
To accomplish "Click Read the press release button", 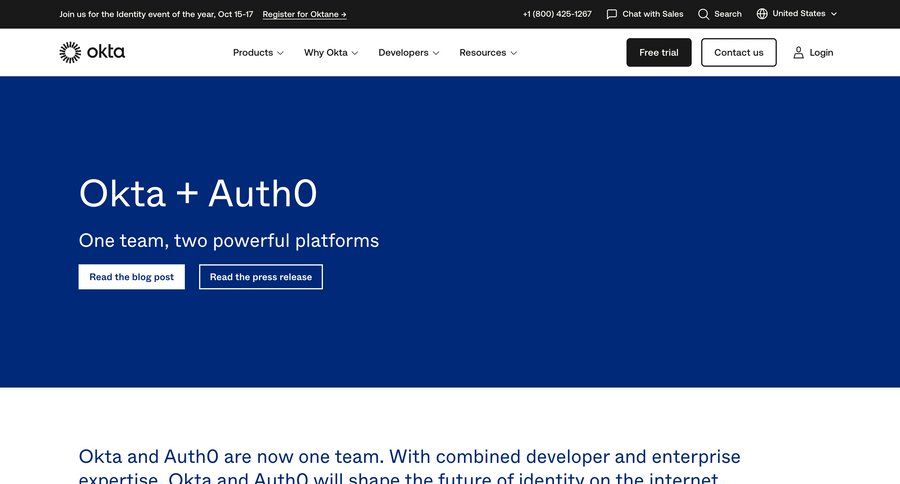I will coord(261,277).
